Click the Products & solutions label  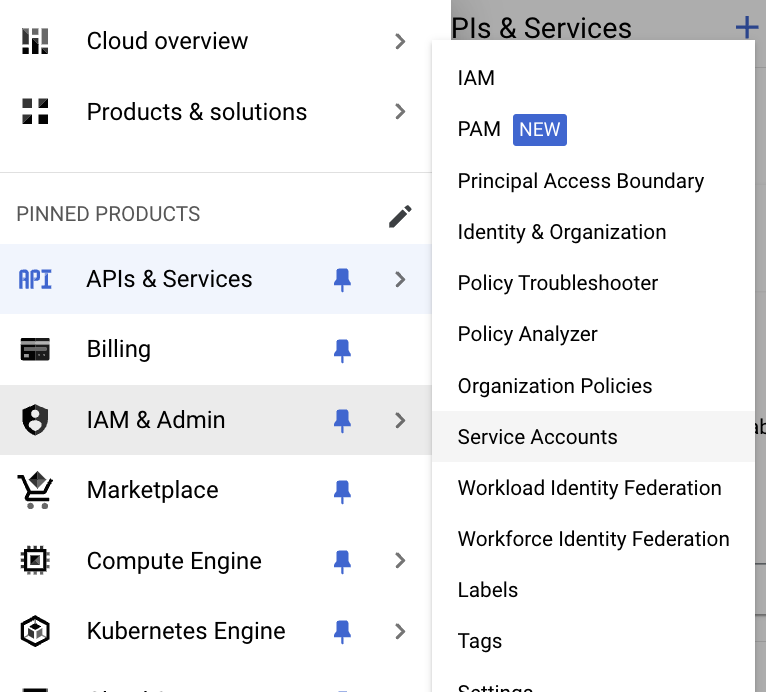click(x=197, y=112)
